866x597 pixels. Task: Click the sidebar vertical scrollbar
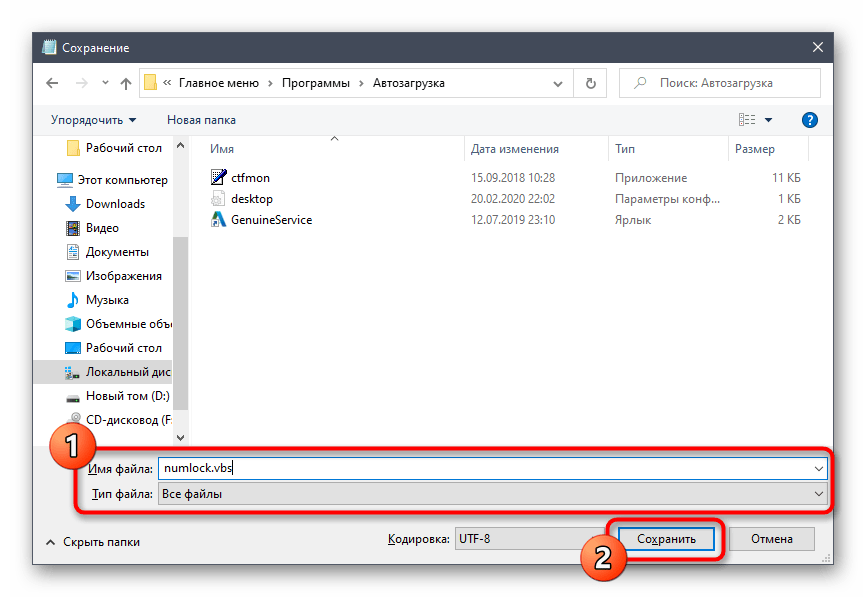pos(180,300)
